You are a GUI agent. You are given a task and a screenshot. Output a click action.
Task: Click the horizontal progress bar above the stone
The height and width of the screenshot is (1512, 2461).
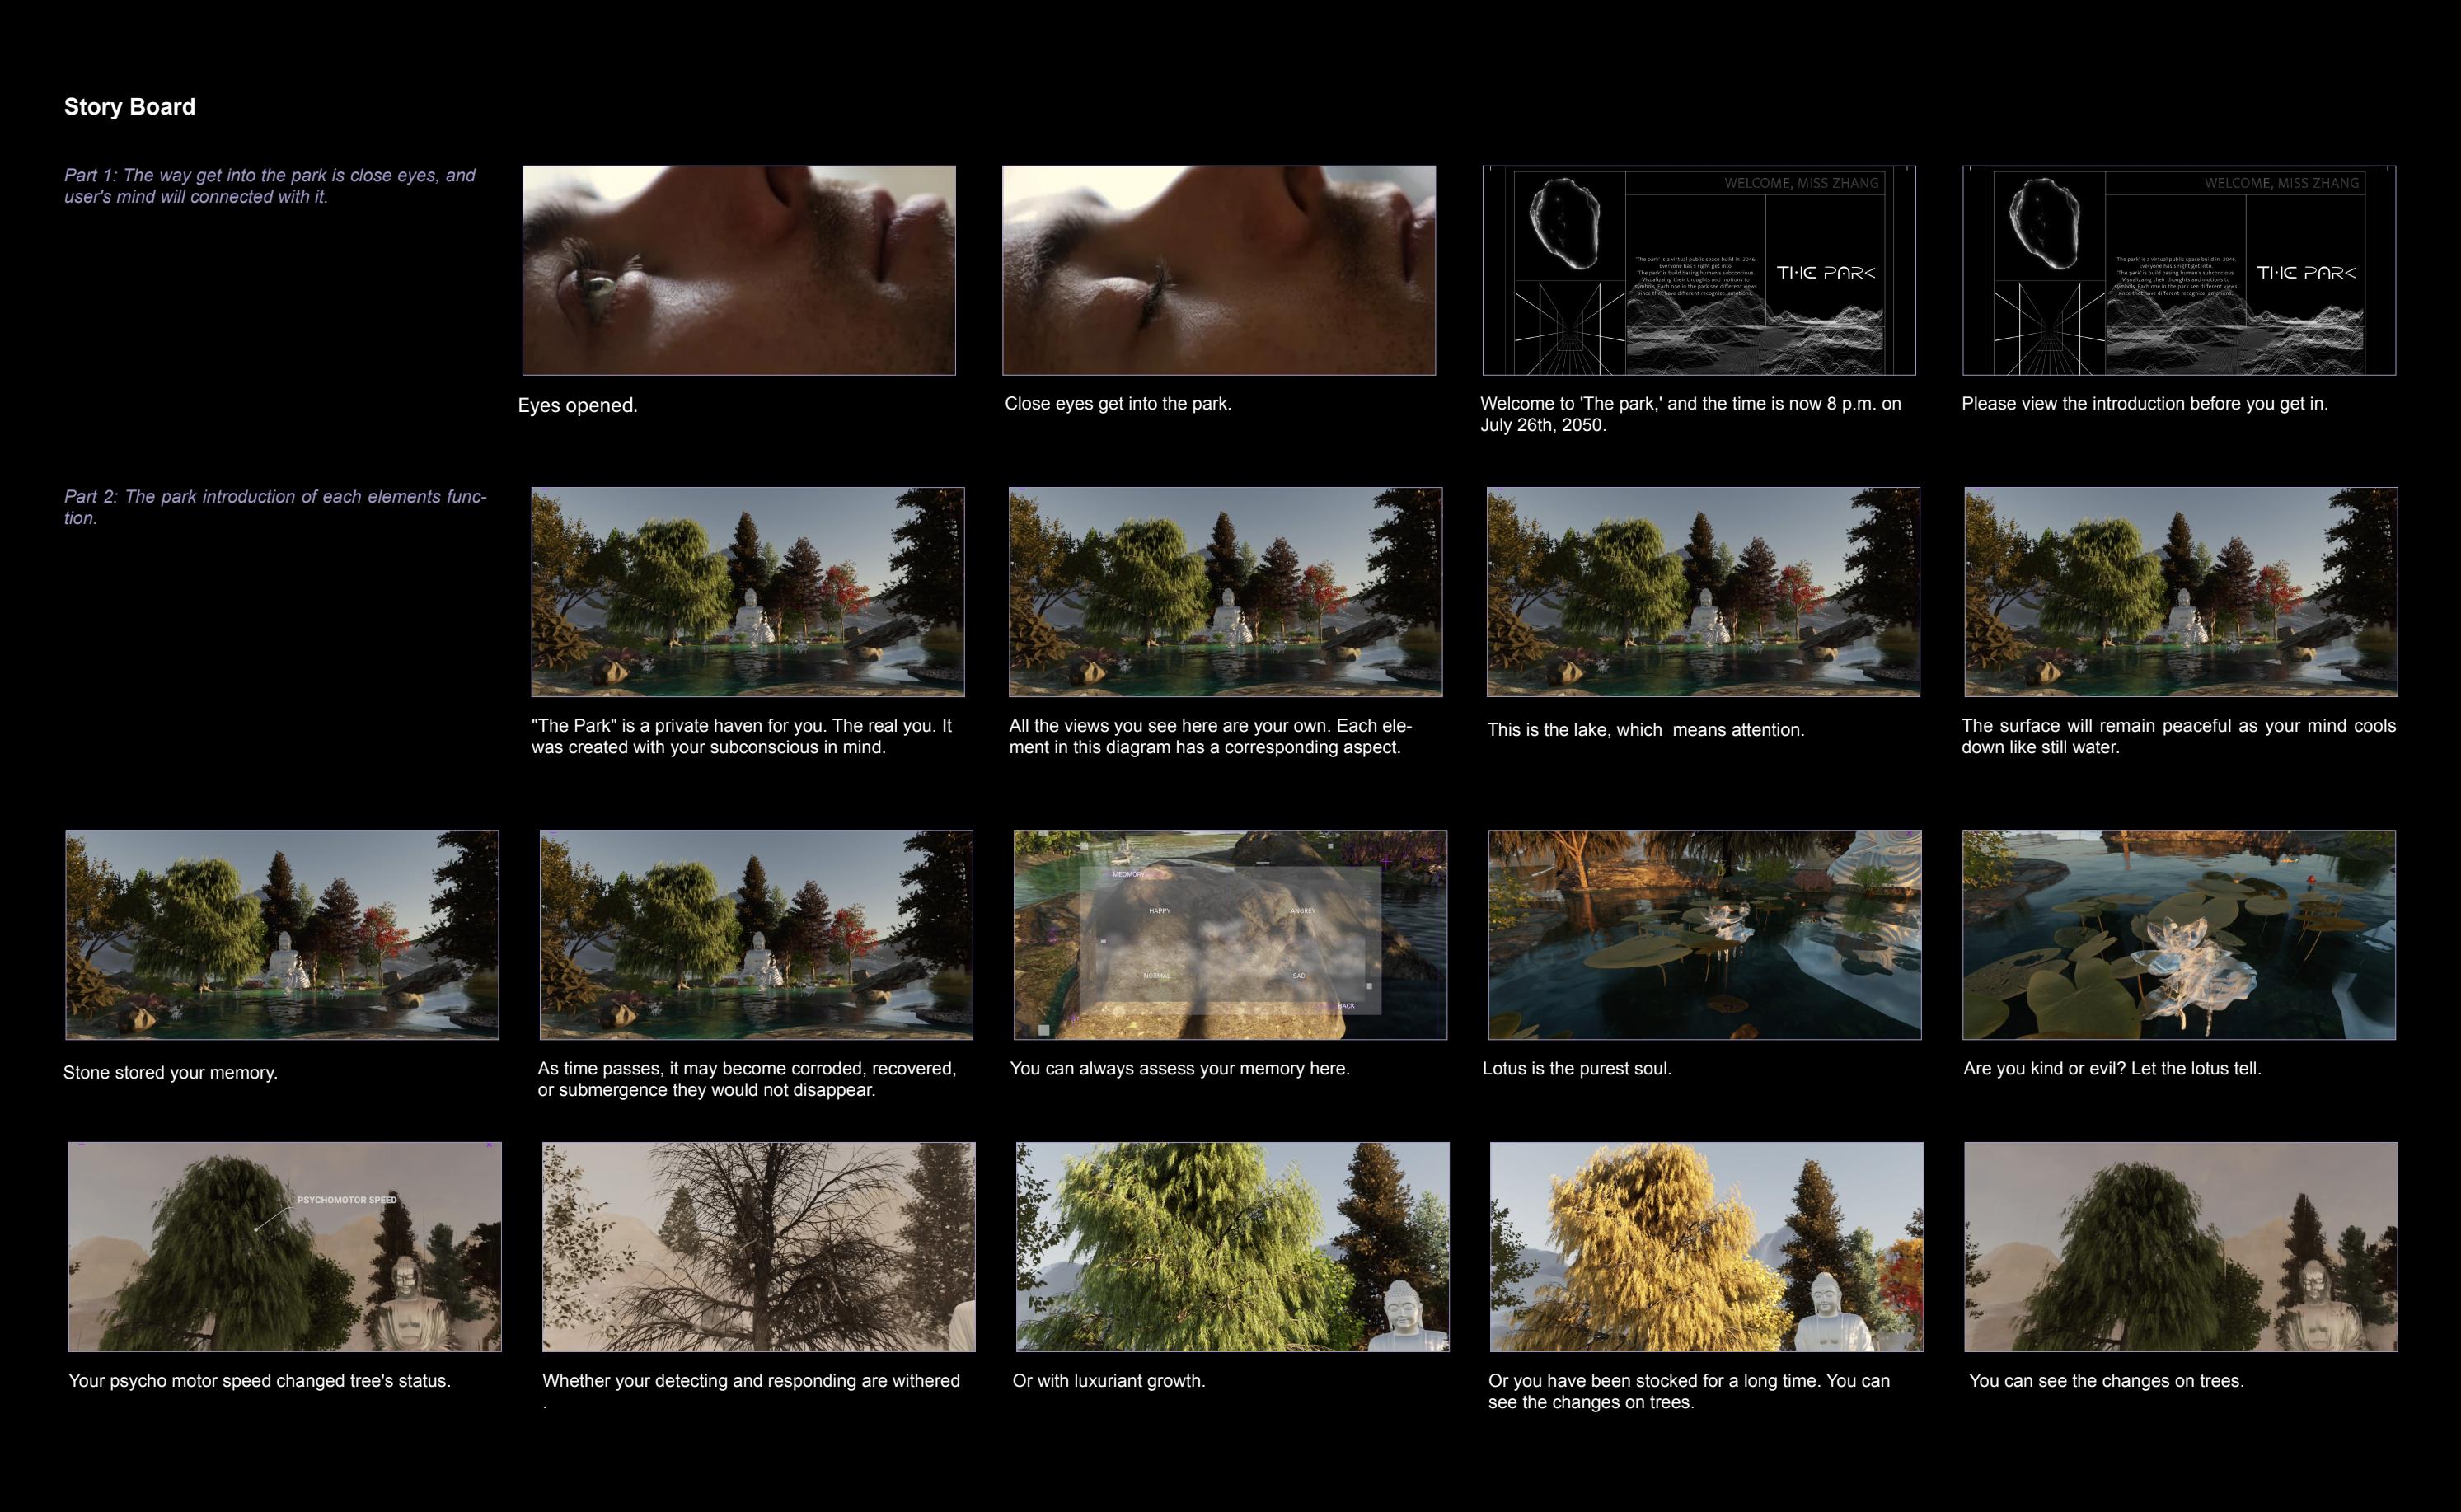click(1262, 862)
